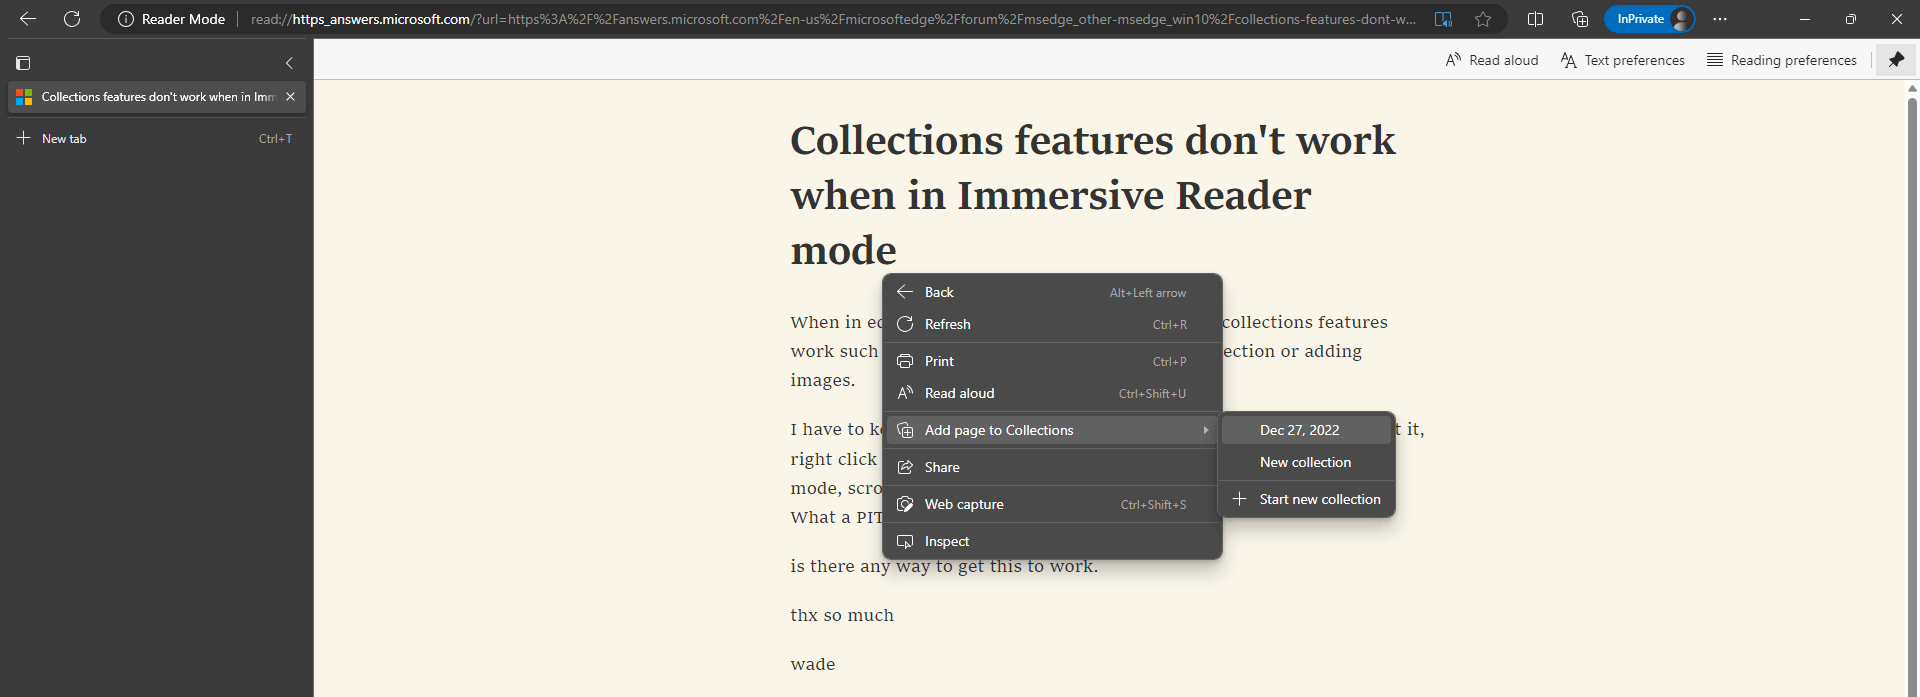Choose Read aloud in the context menu
Image resolution: width=1920 pixels, height=697 pixels.
(1052, 393)
